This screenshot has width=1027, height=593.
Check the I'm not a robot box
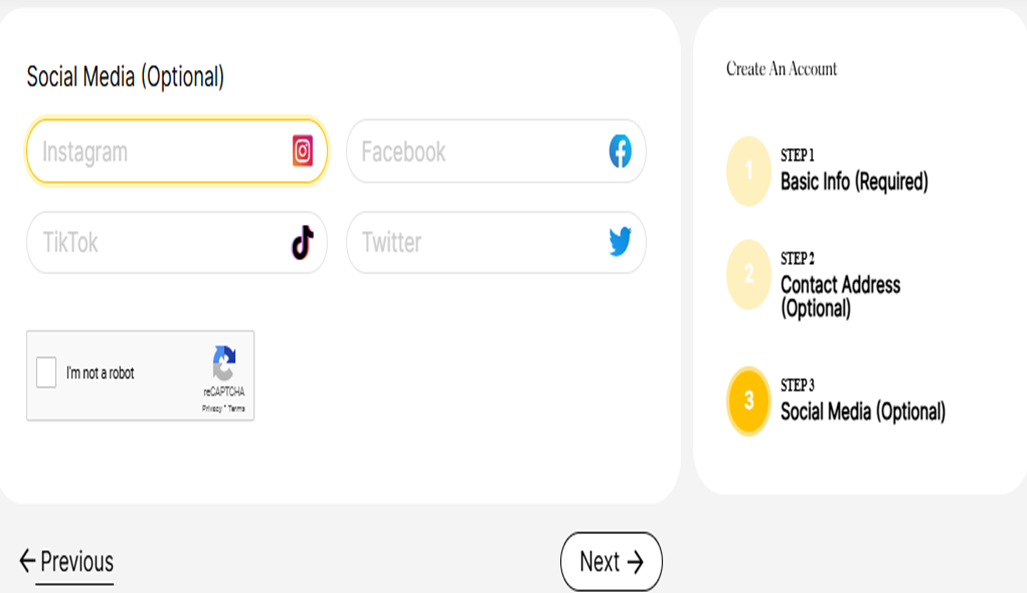46,372
